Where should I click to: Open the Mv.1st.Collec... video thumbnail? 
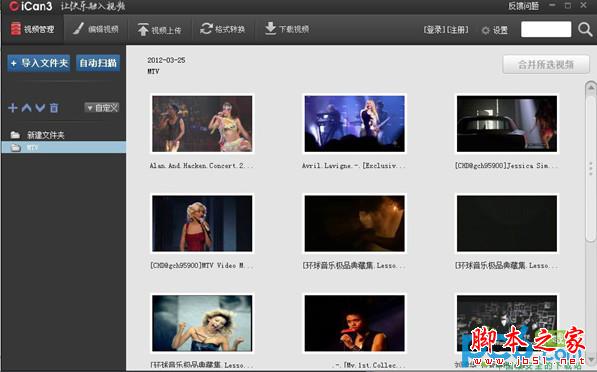(x=354, y=323)
